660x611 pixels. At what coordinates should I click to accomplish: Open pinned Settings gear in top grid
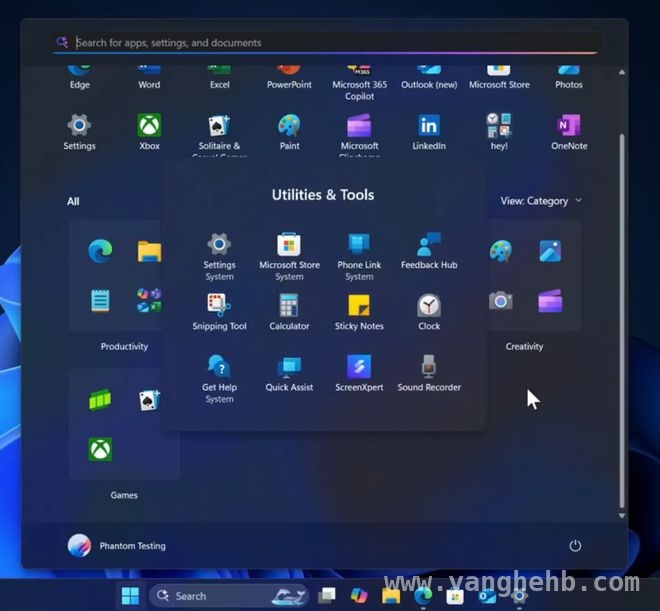coord(79,132)
